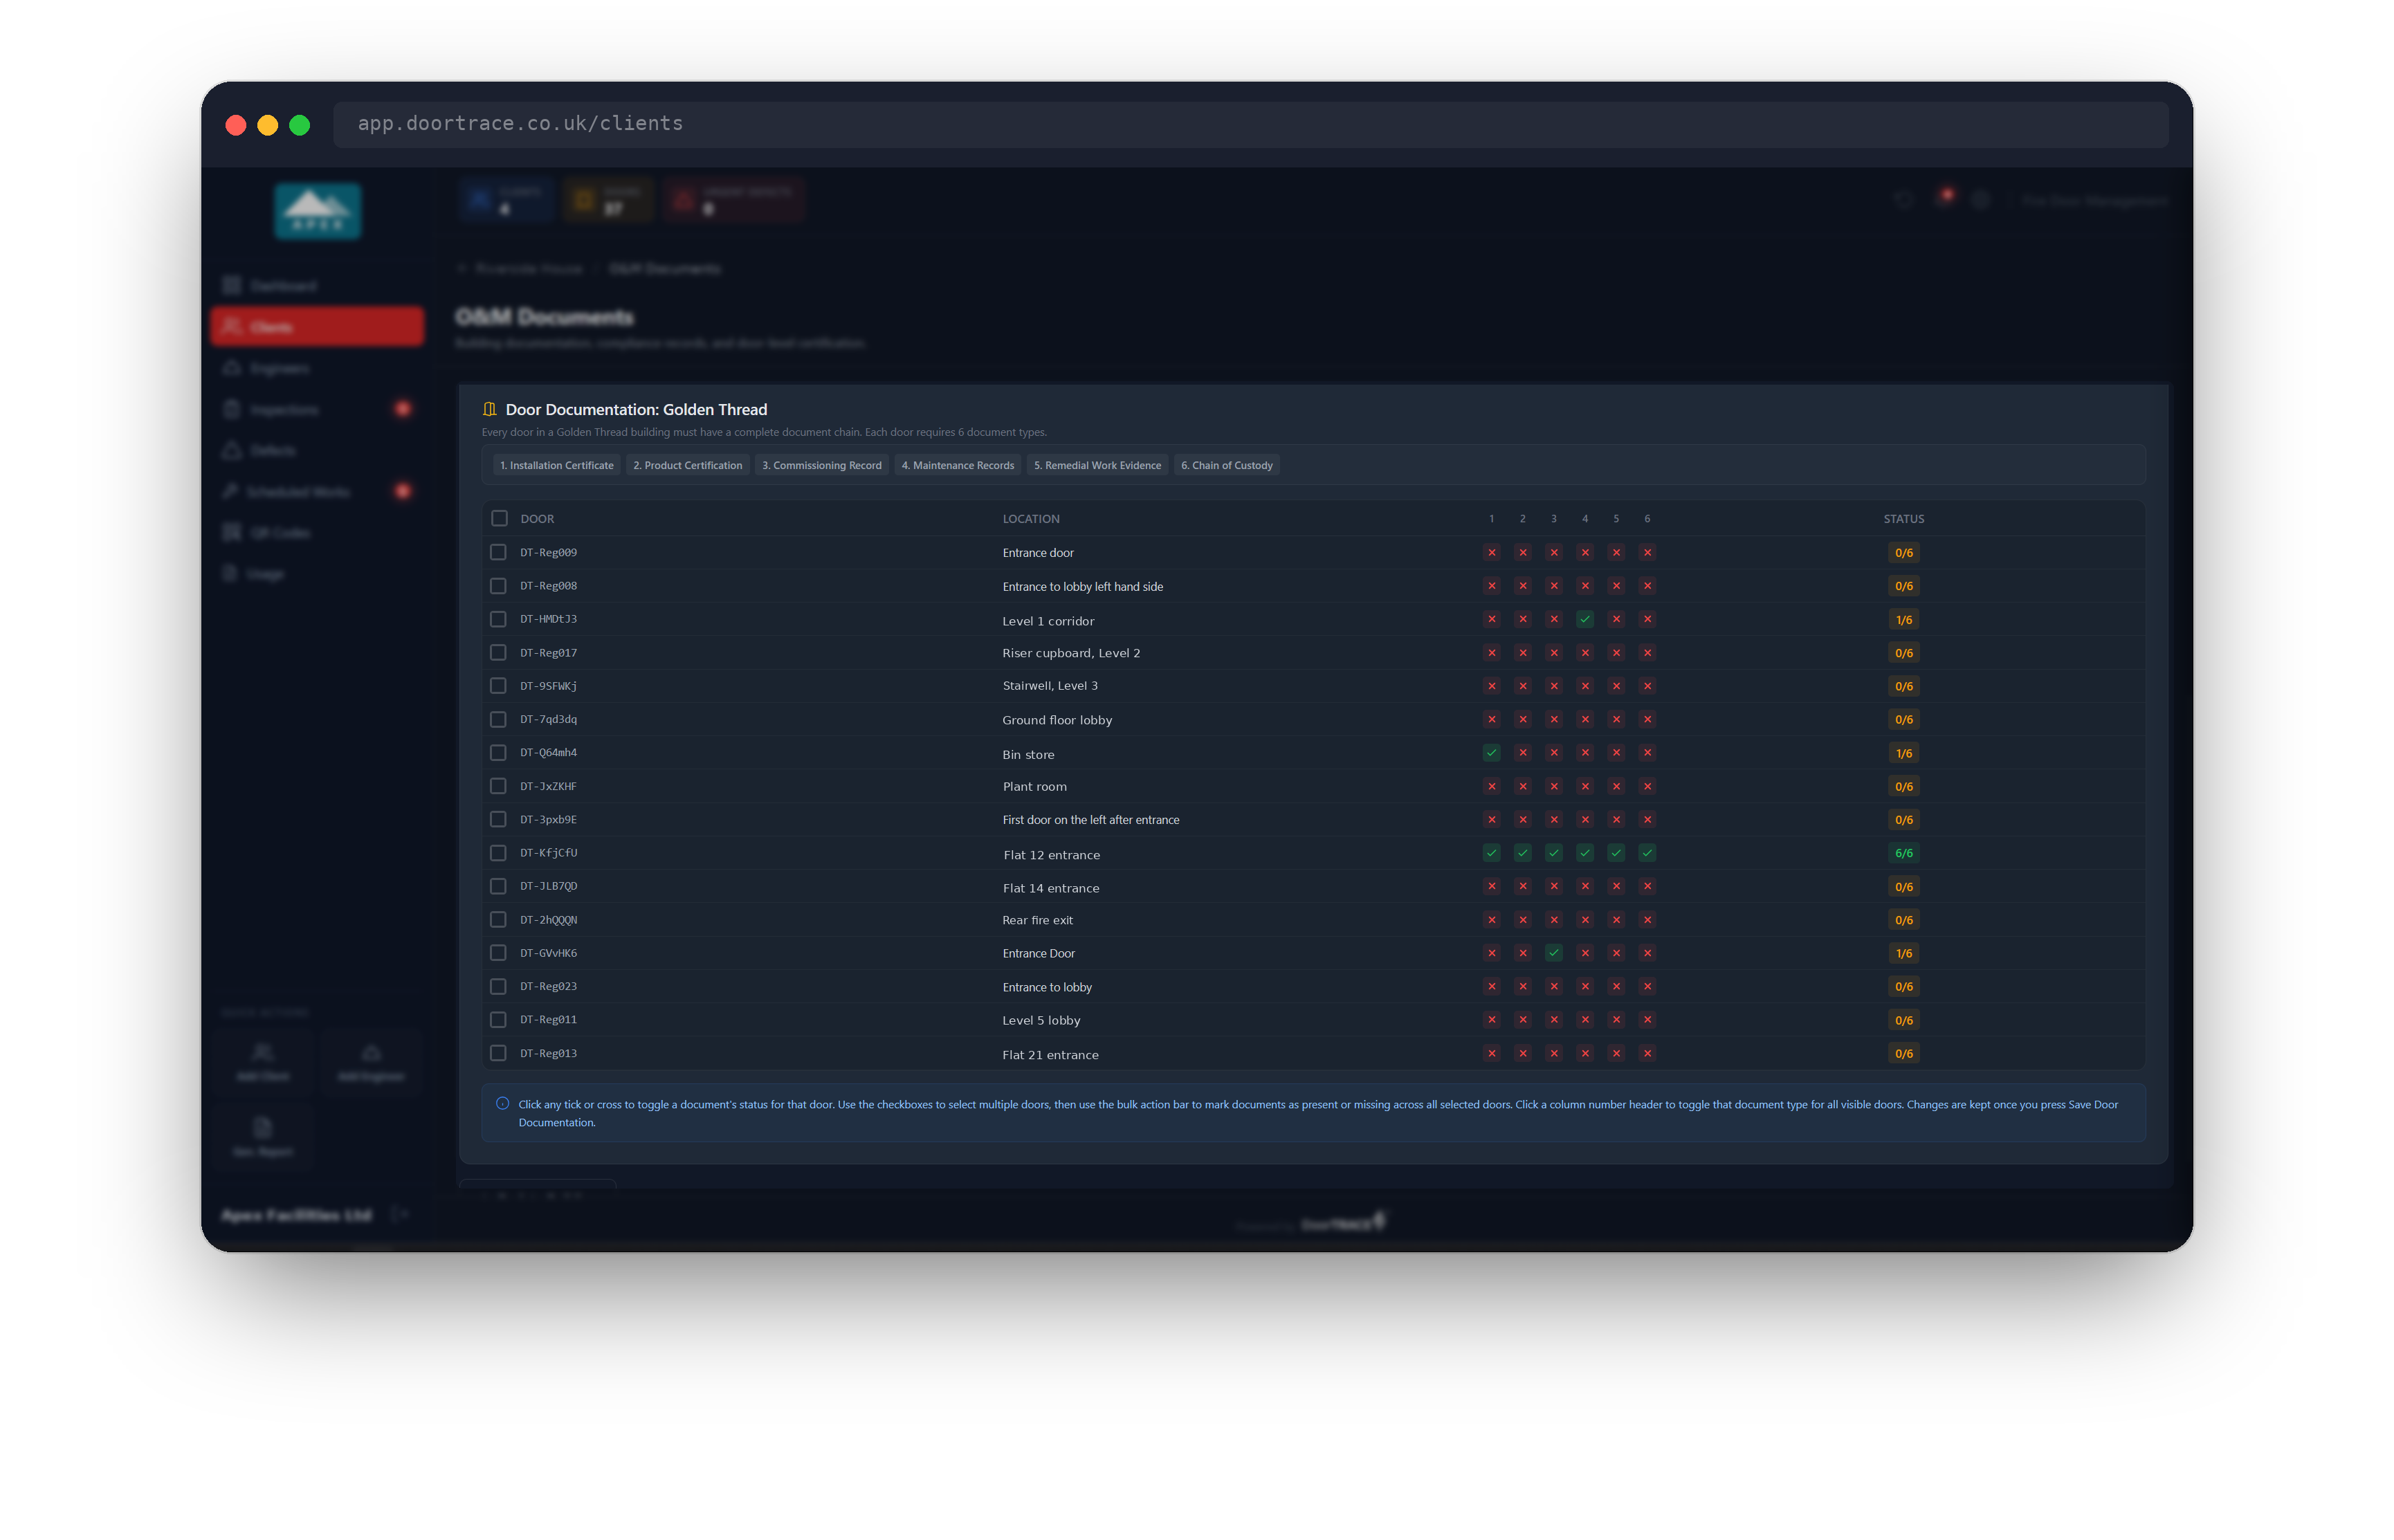Click column header 1 to toggle Installation Certificates
This screenshot has height=1540, width=2394.
(1491, 519)
